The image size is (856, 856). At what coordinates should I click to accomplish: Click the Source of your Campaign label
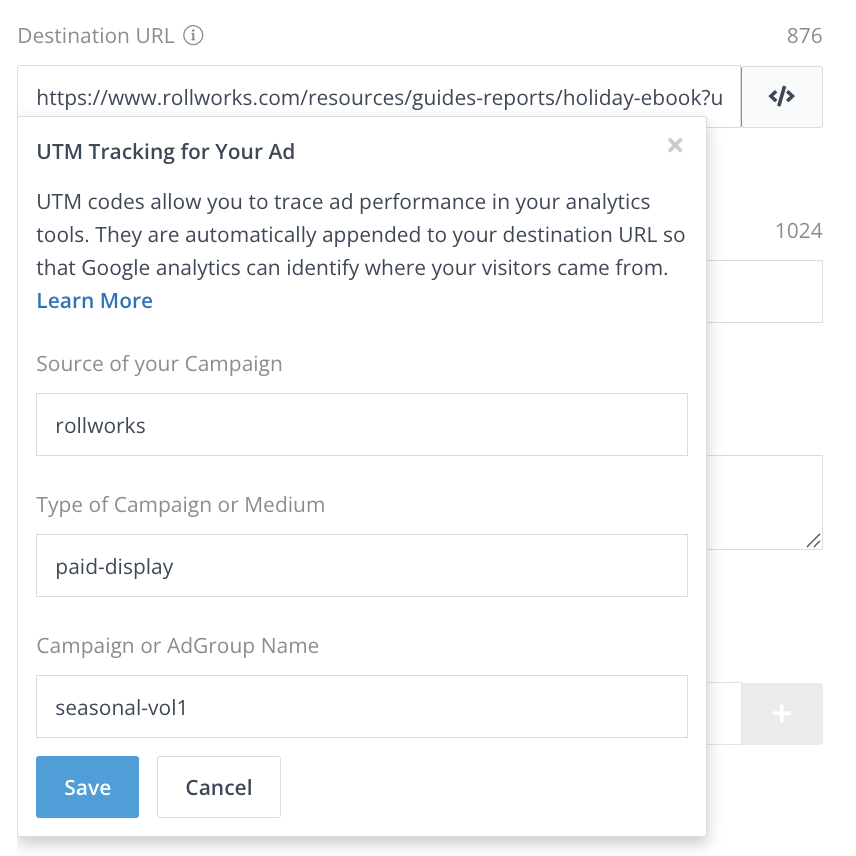tap(159, 364)
